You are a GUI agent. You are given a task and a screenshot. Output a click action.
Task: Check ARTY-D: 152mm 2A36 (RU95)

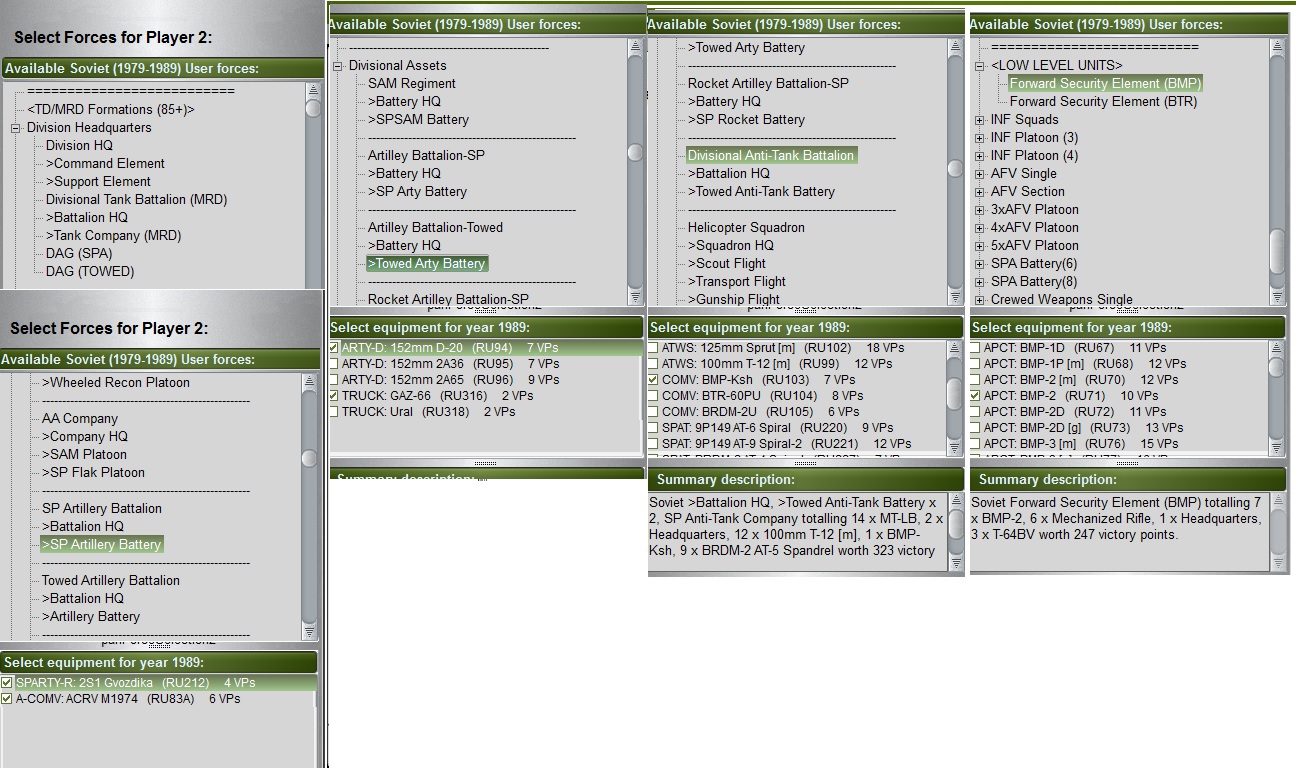[334, 364]
